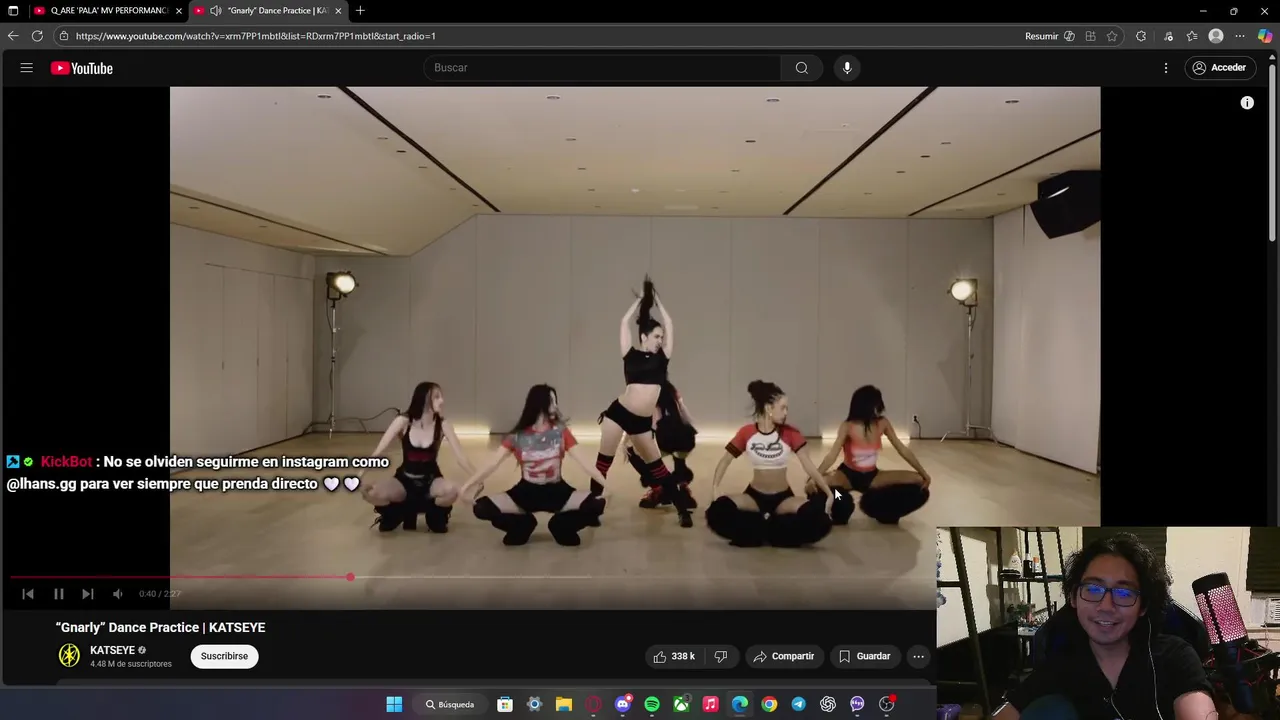Click the playhead on the progress bar
This screenshot has width=1280, height=720.
click(x=350, y=577)
